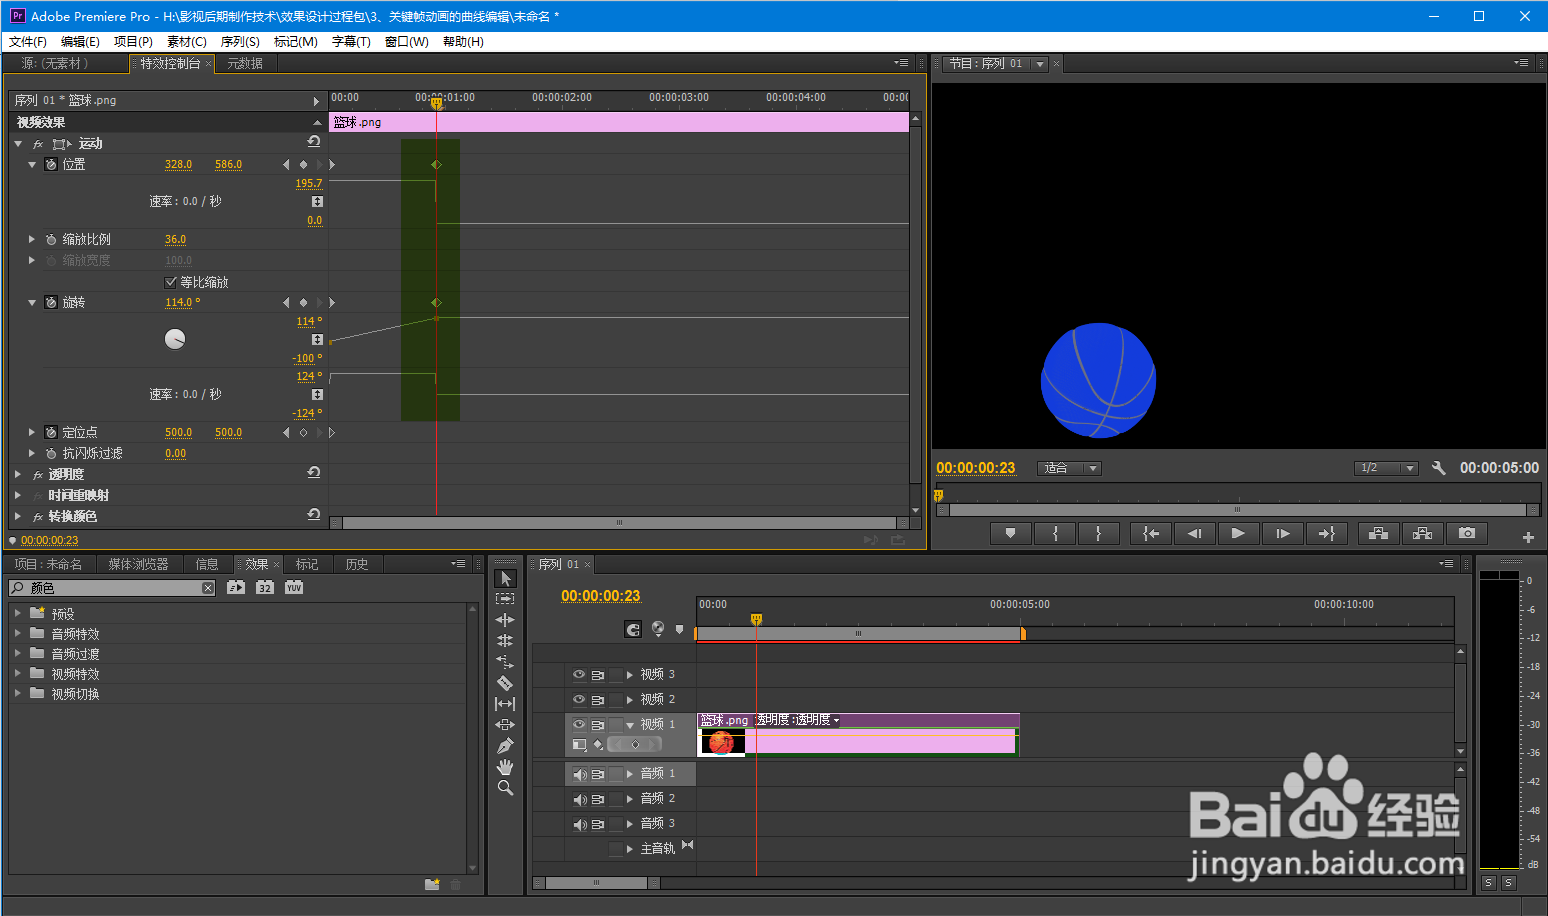
Task: Click the Lift button in Program monitor
Action: point(1378,534)
